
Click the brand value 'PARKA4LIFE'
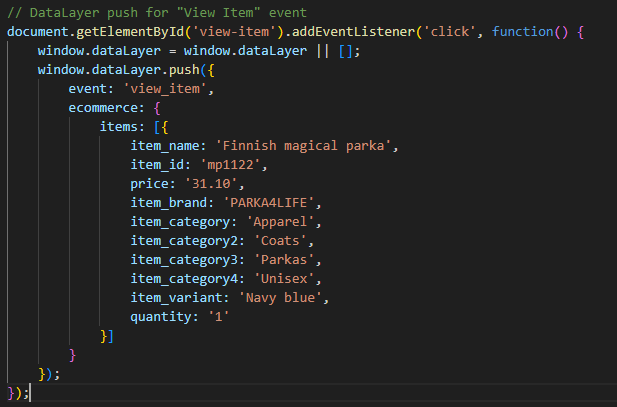coord(269,203)
